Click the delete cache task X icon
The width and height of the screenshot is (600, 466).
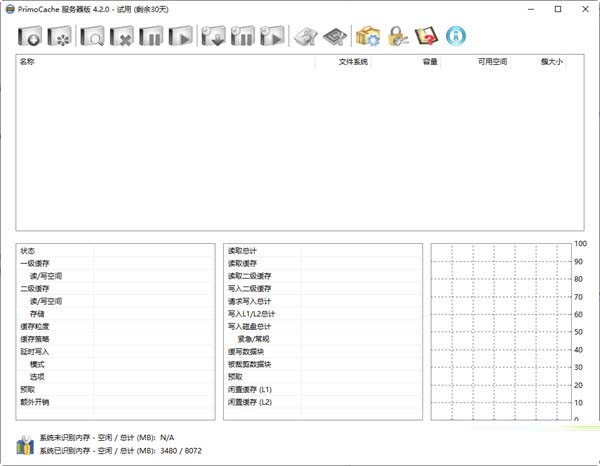[x=124, y=38]
